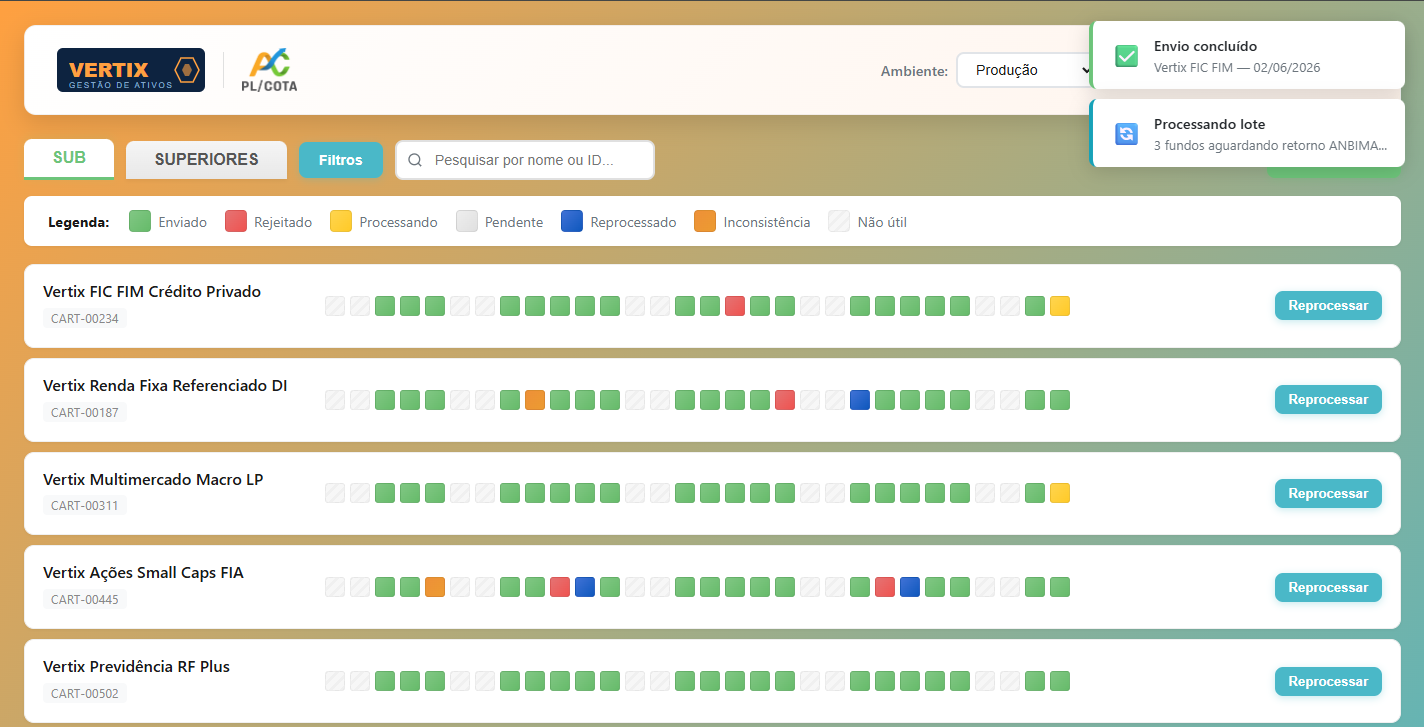
Task: Click the CART-00445 ID badge
Action: click(x=85, y=600)
